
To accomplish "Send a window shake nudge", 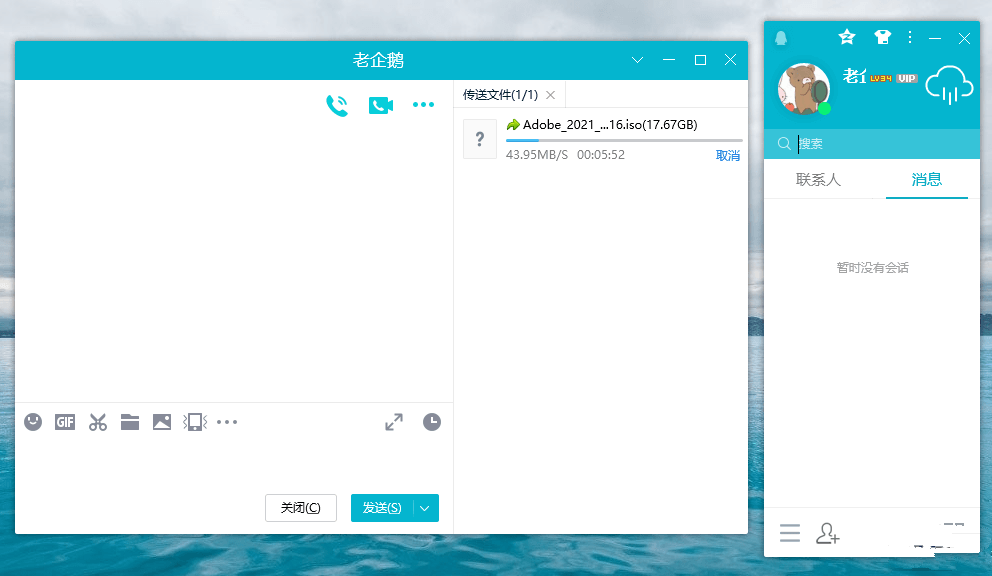I will click(x=195, y=422).
